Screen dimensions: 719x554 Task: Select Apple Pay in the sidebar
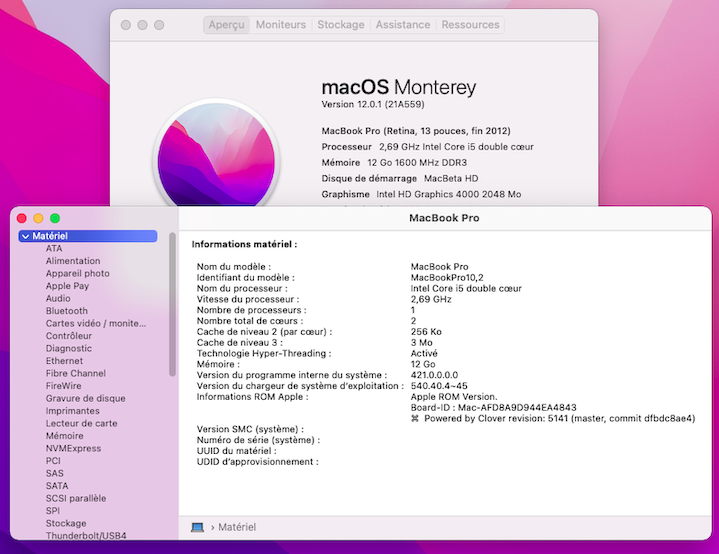pyautogui.click(x=67, y=286)
